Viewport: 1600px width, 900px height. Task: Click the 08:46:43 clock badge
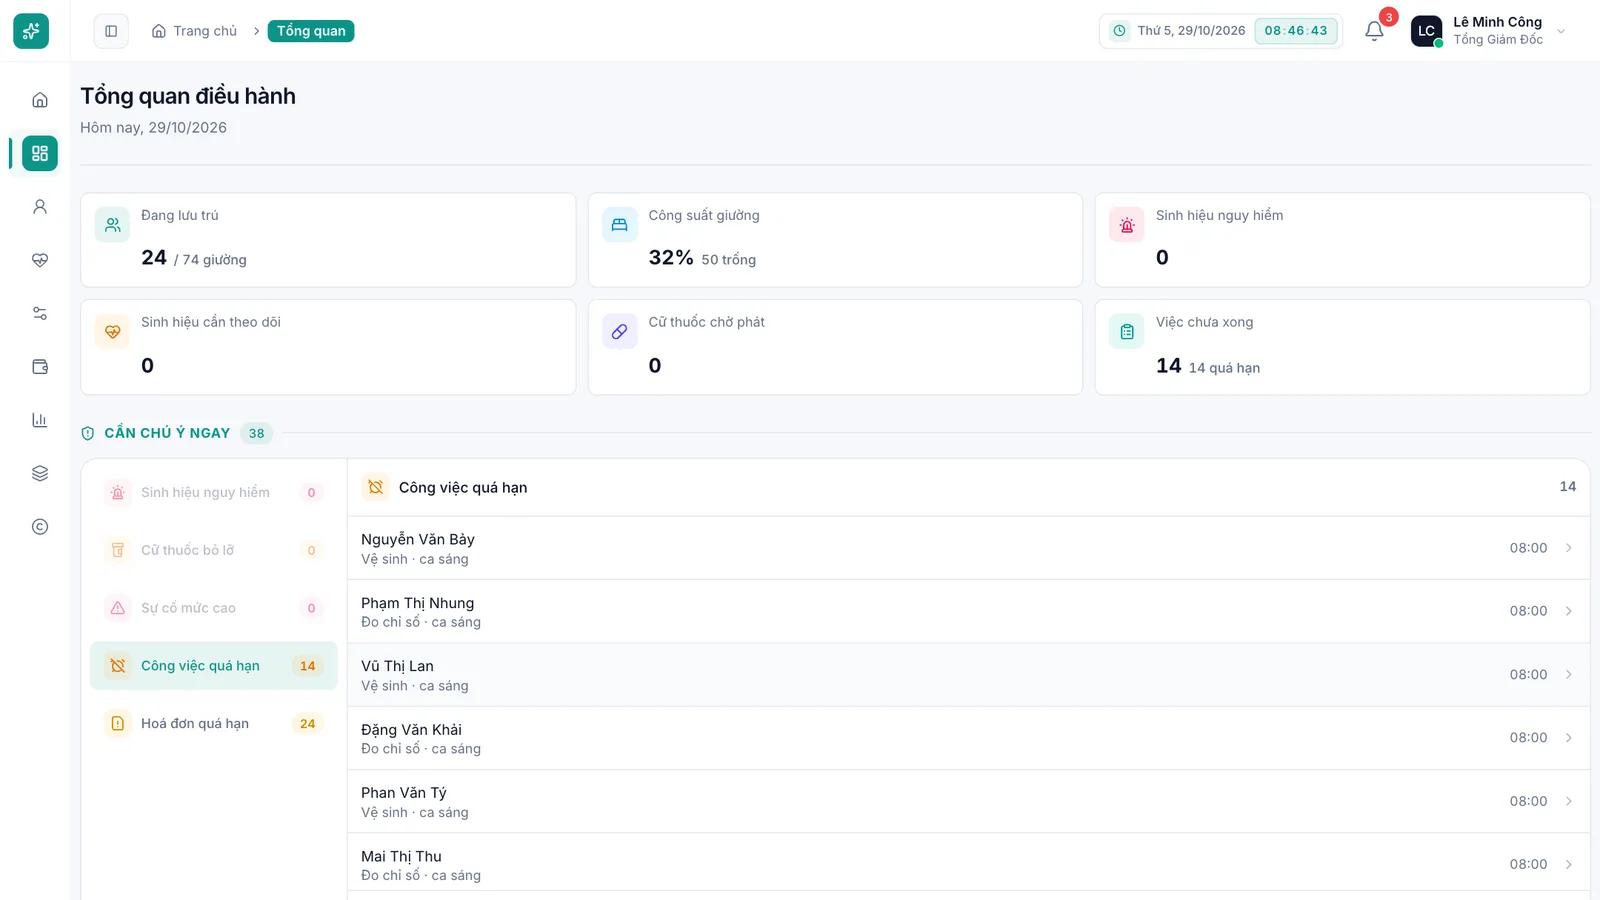(1296, 31)
